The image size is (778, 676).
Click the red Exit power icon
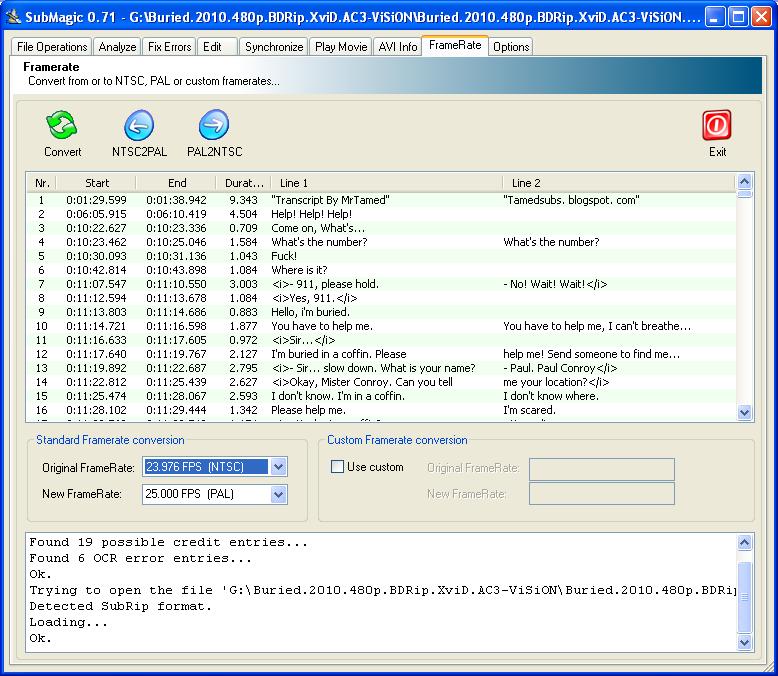click(x=716, y=125)
